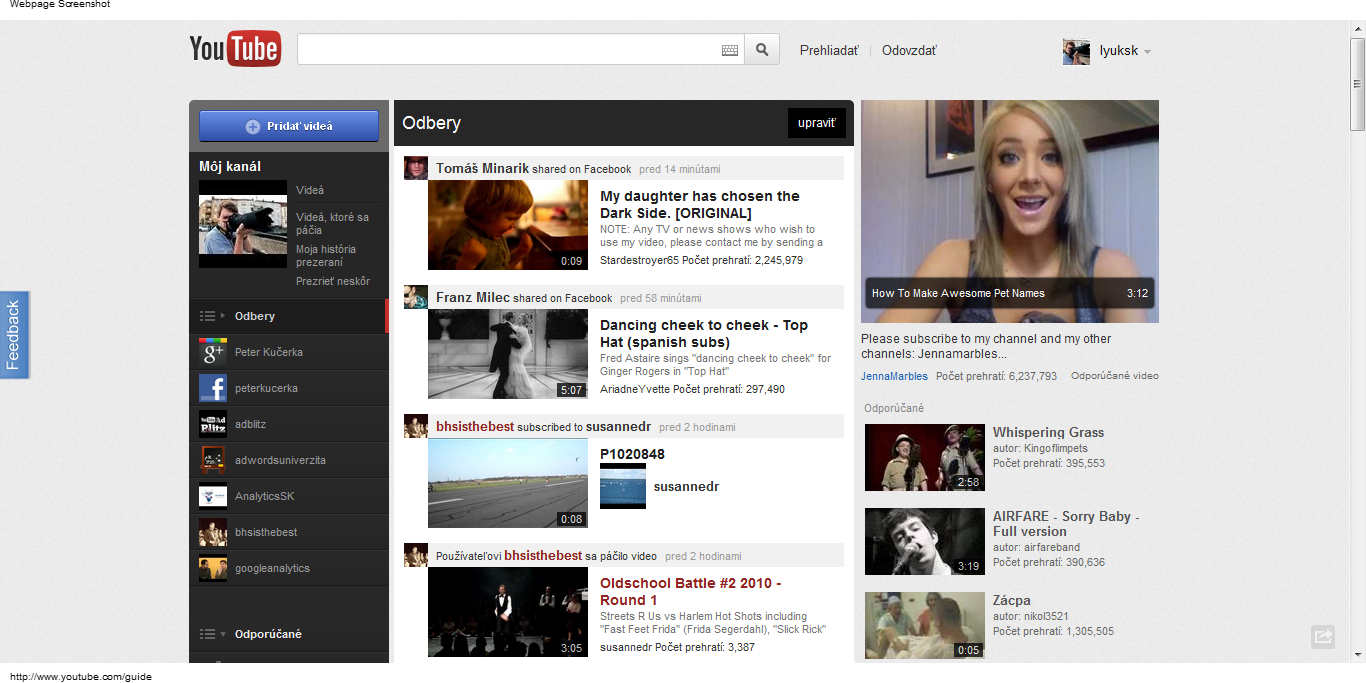Image resolution: width=1366 pixels, height=683 pixels.
Task: Click the Tomáš Minarik name link
Action: 482,168
